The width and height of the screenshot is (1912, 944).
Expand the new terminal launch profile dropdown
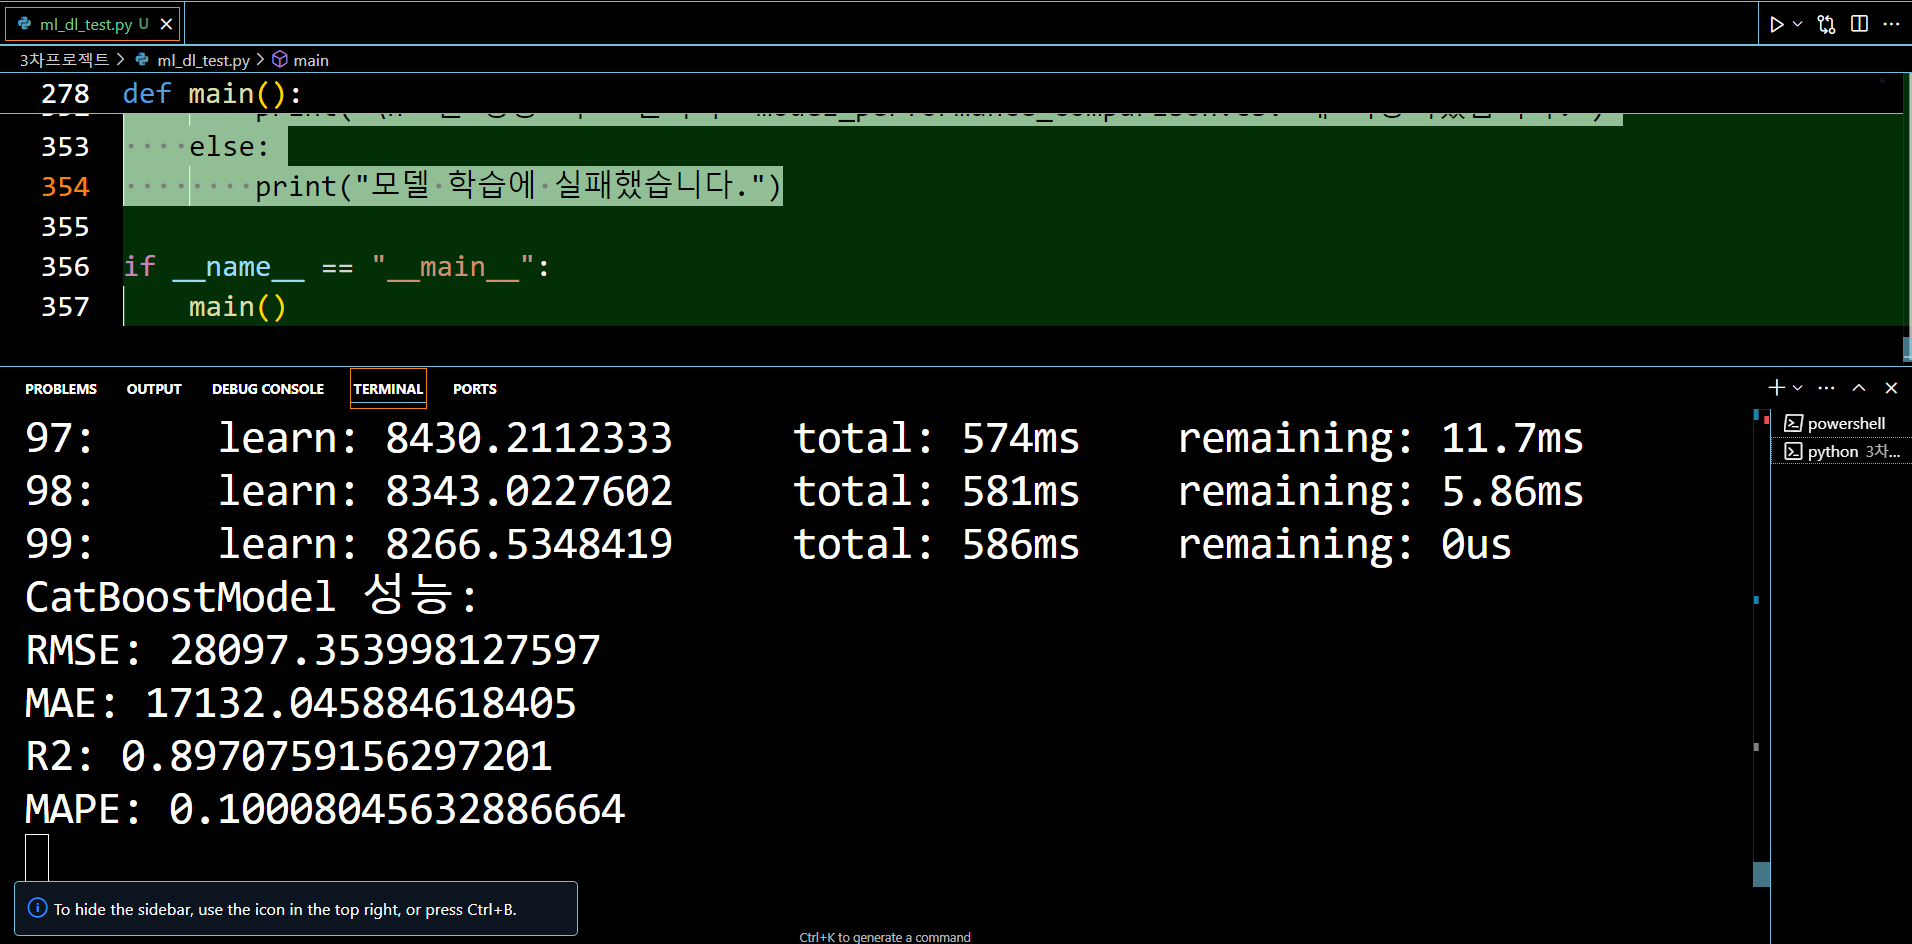[x=1797, y=388]
